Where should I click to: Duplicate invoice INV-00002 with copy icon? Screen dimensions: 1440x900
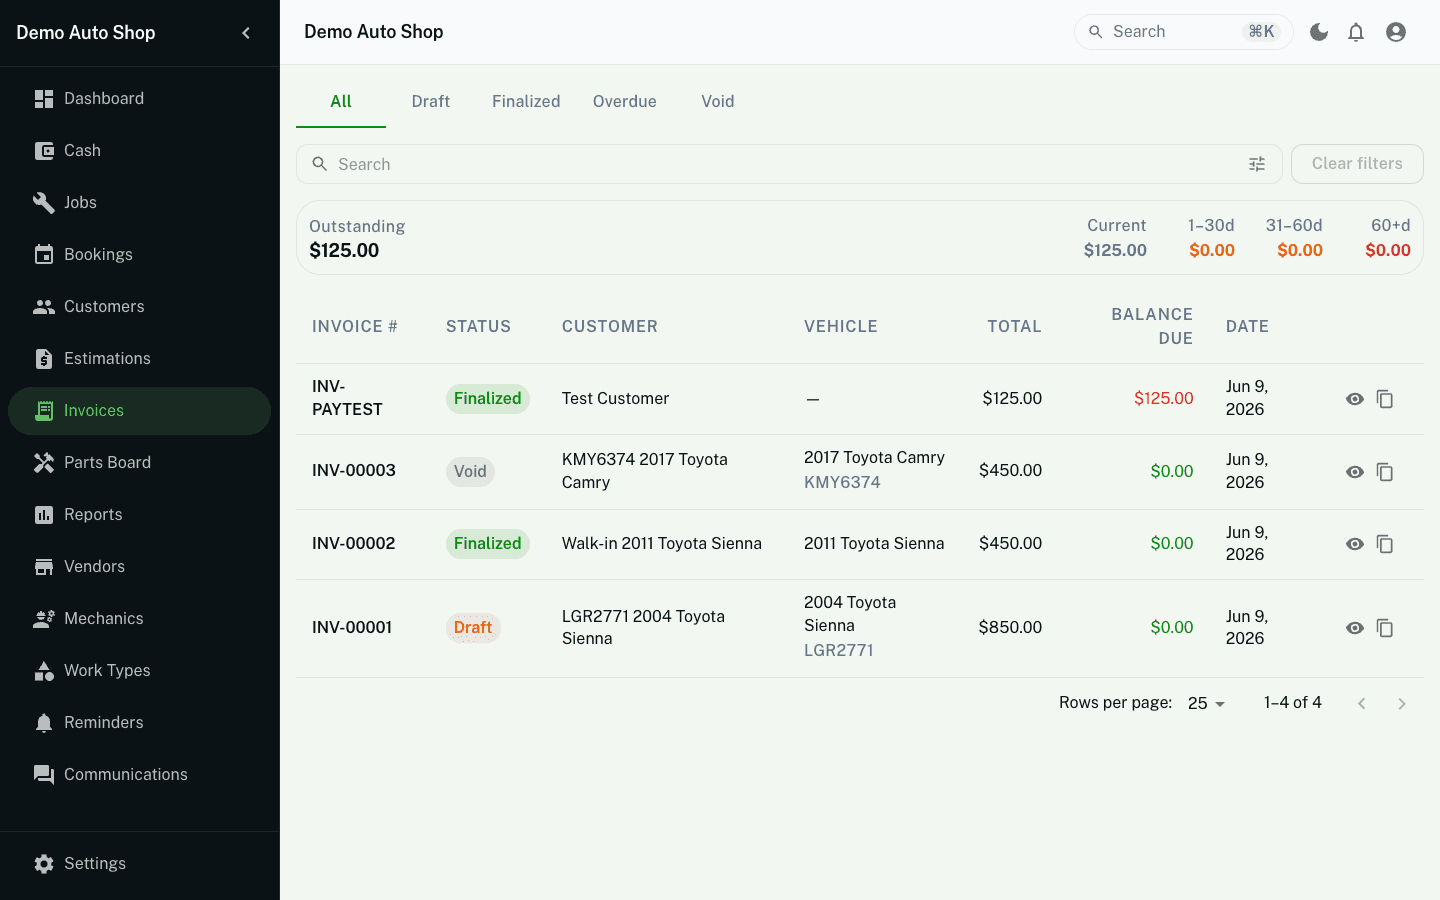pos(1385,544)
